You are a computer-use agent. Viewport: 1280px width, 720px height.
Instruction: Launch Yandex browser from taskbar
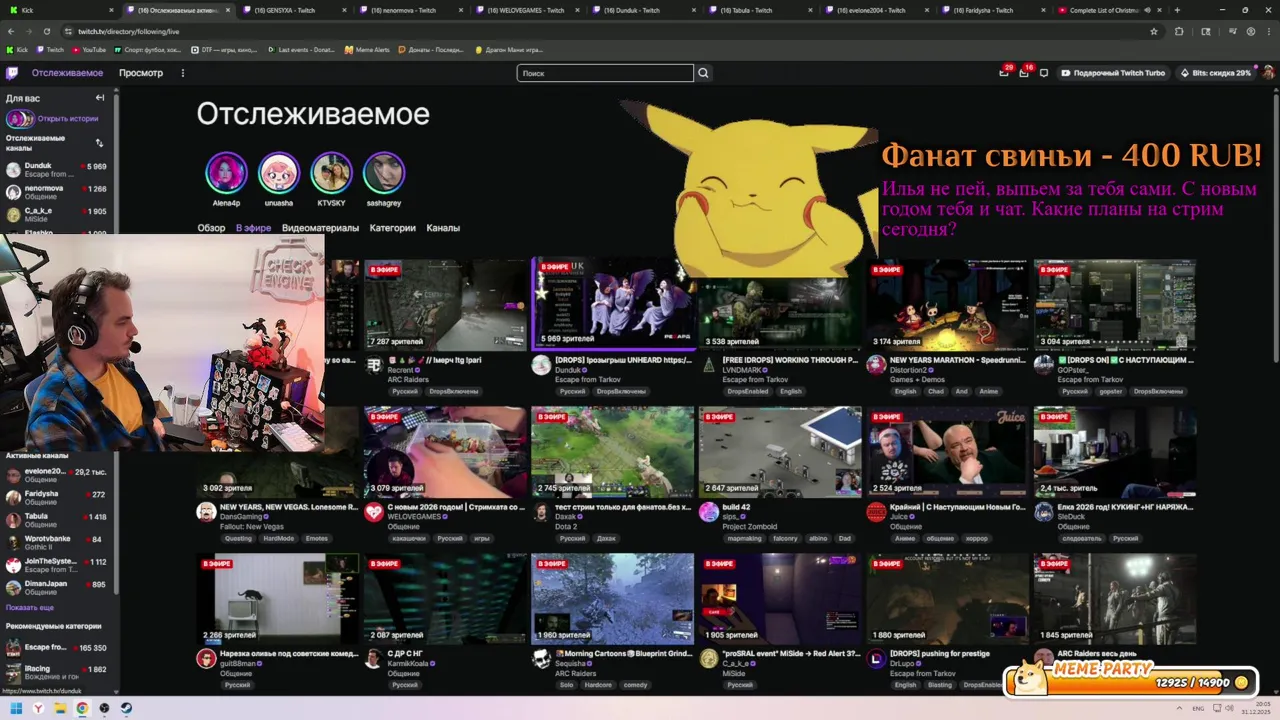point(38,708)
